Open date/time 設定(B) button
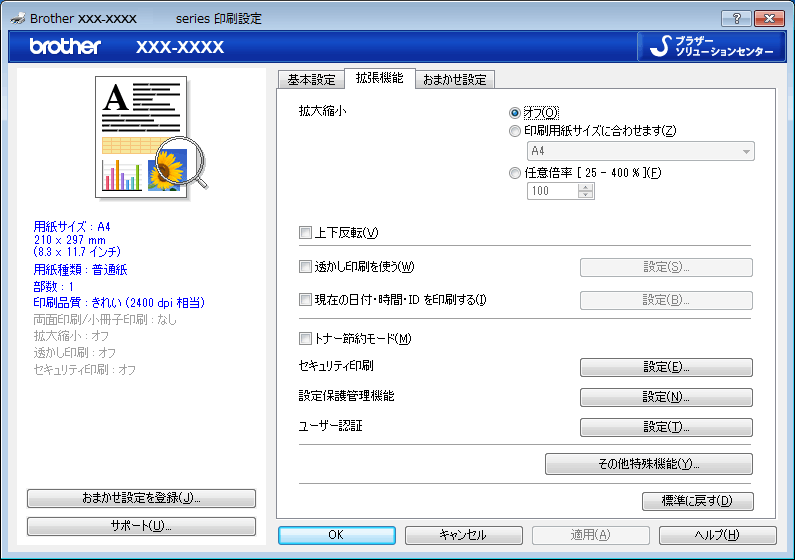Viewport: 795px width, 560px height. coord(666,300)
